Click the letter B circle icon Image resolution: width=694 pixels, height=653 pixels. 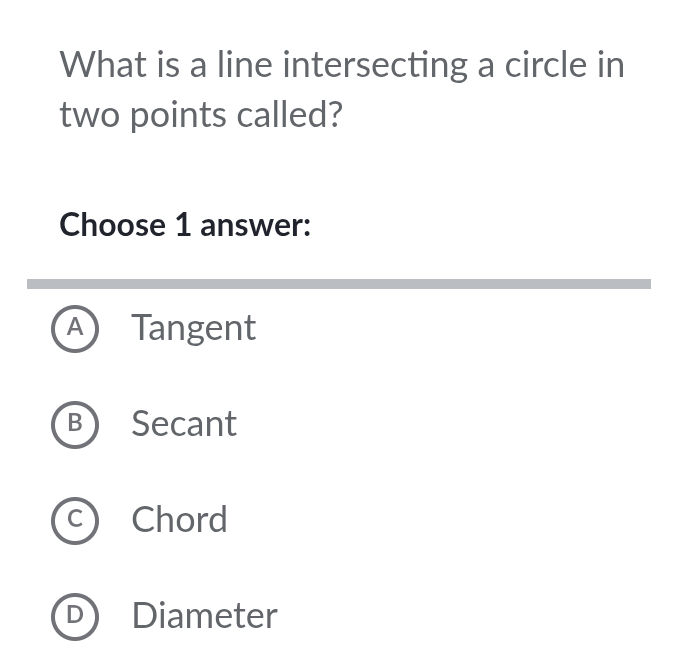pyautogui.click(x=74, y=424)
